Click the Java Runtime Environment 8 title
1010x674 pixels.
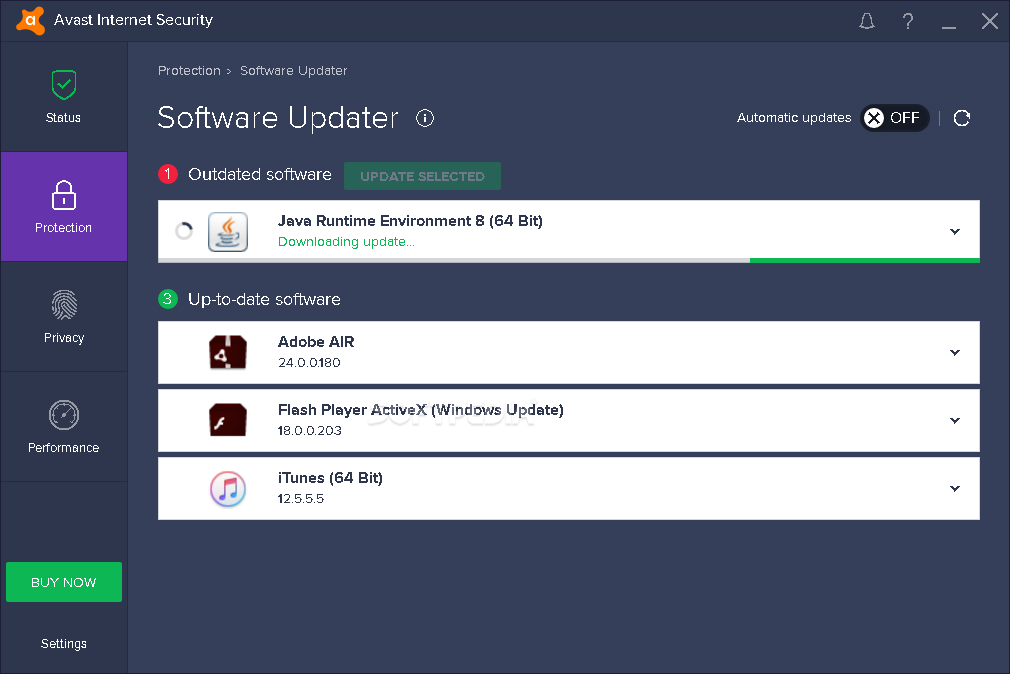[410, 221]
